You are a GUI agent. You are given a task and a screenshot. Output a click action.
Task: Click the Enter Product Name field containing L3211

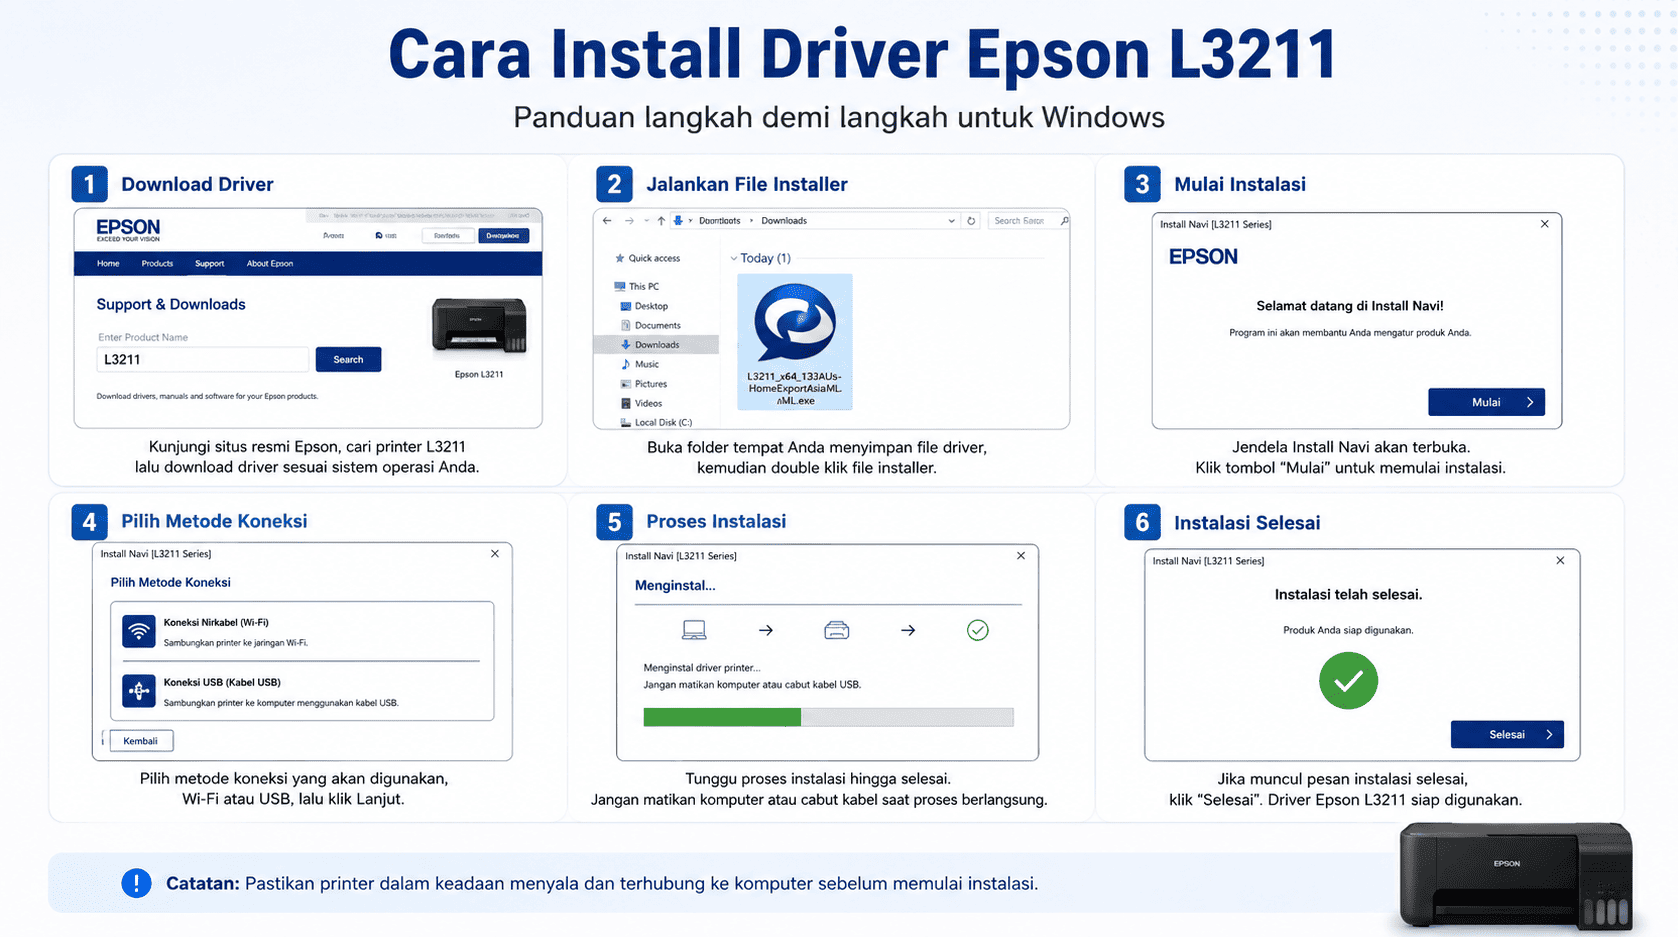[x=202, y=360]
